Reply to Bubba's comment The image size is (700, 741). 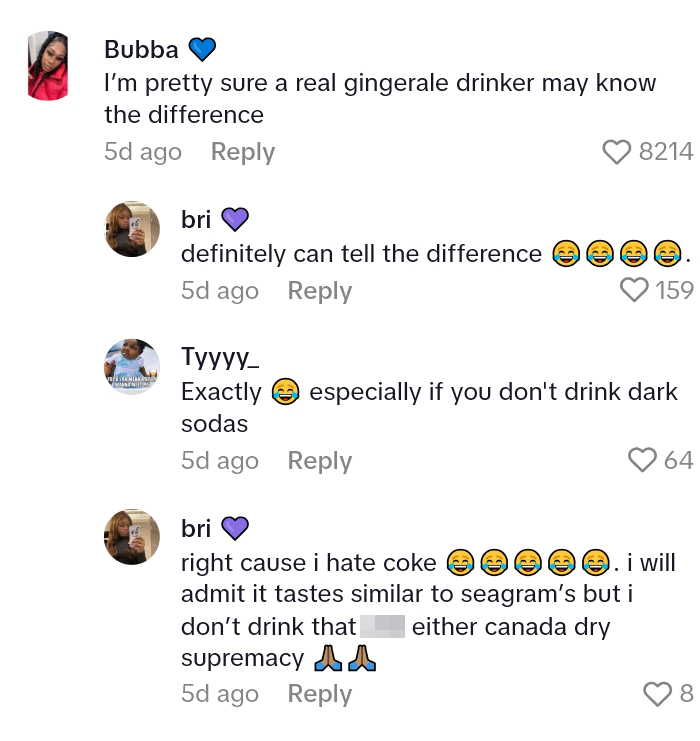click(x=243, y=152)
